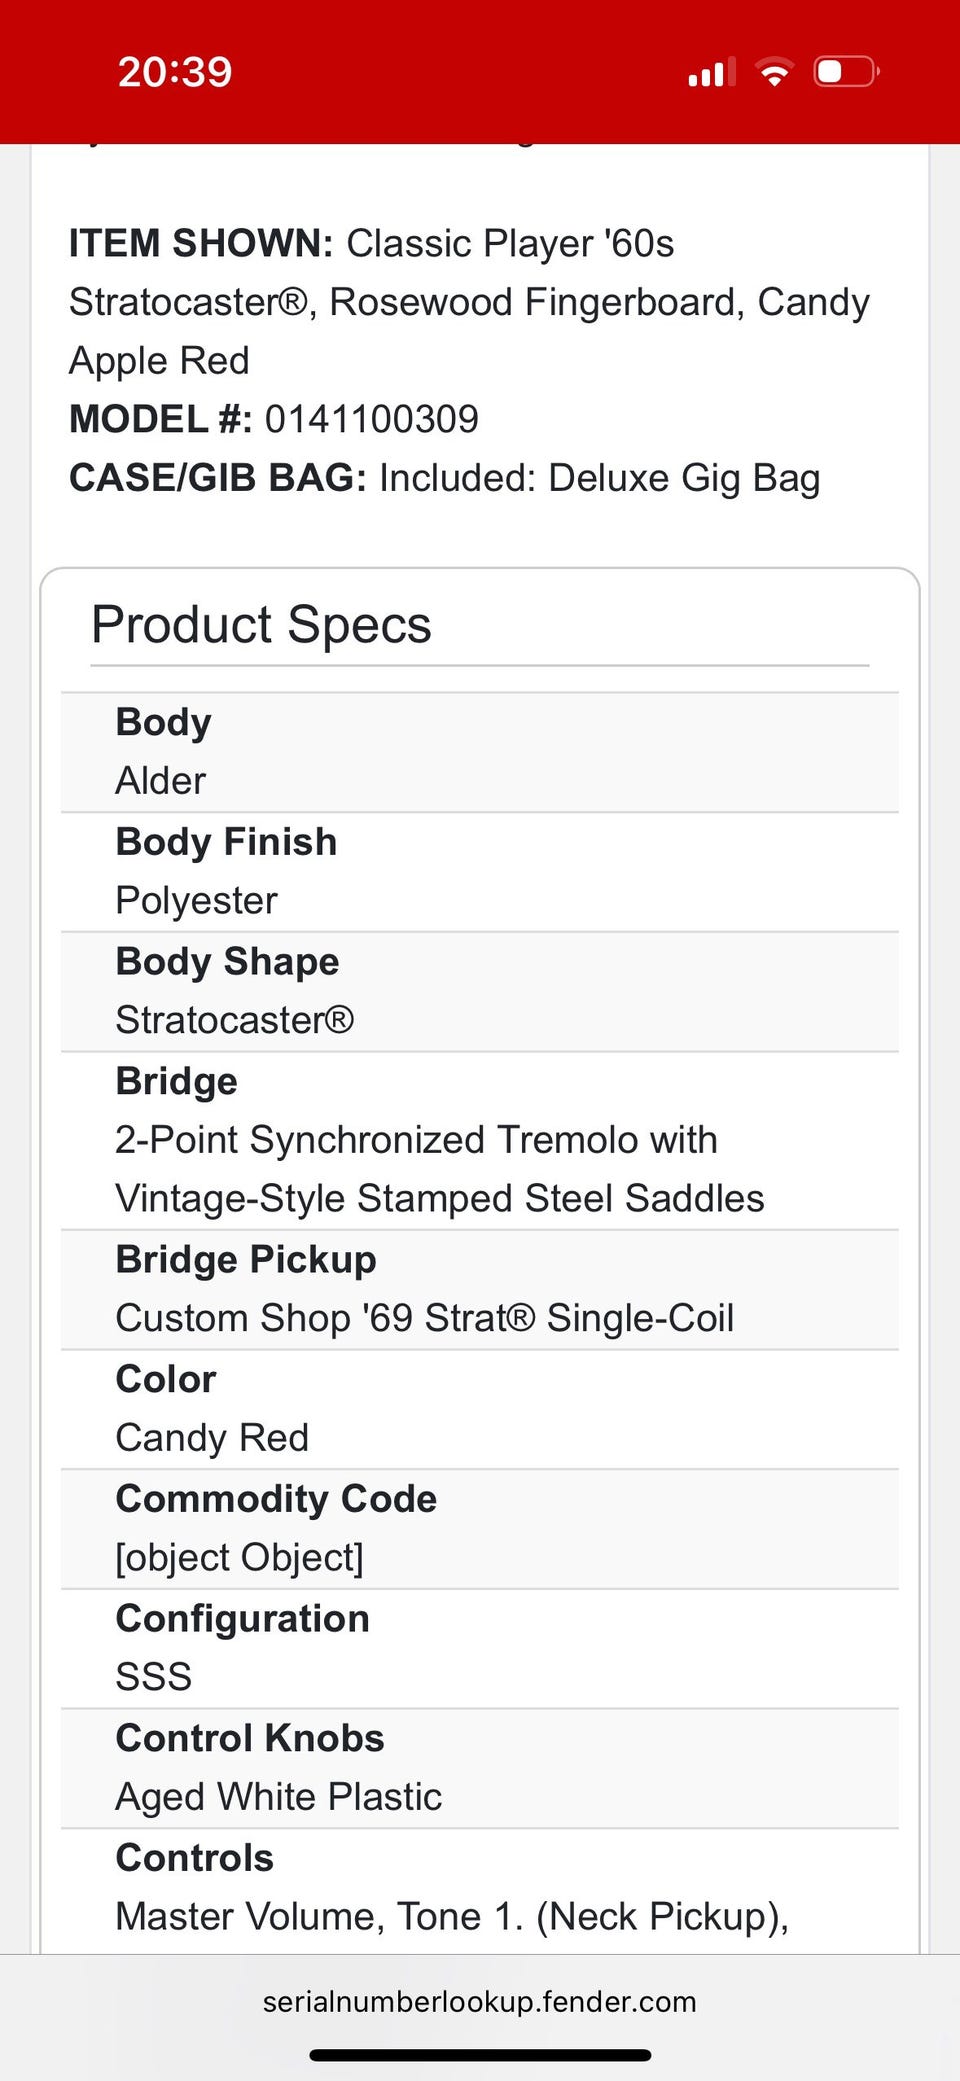Tap the [object Object] Commodity Code value
The width and height of the screenshot is (960, 2081).
click(240, 1558)
